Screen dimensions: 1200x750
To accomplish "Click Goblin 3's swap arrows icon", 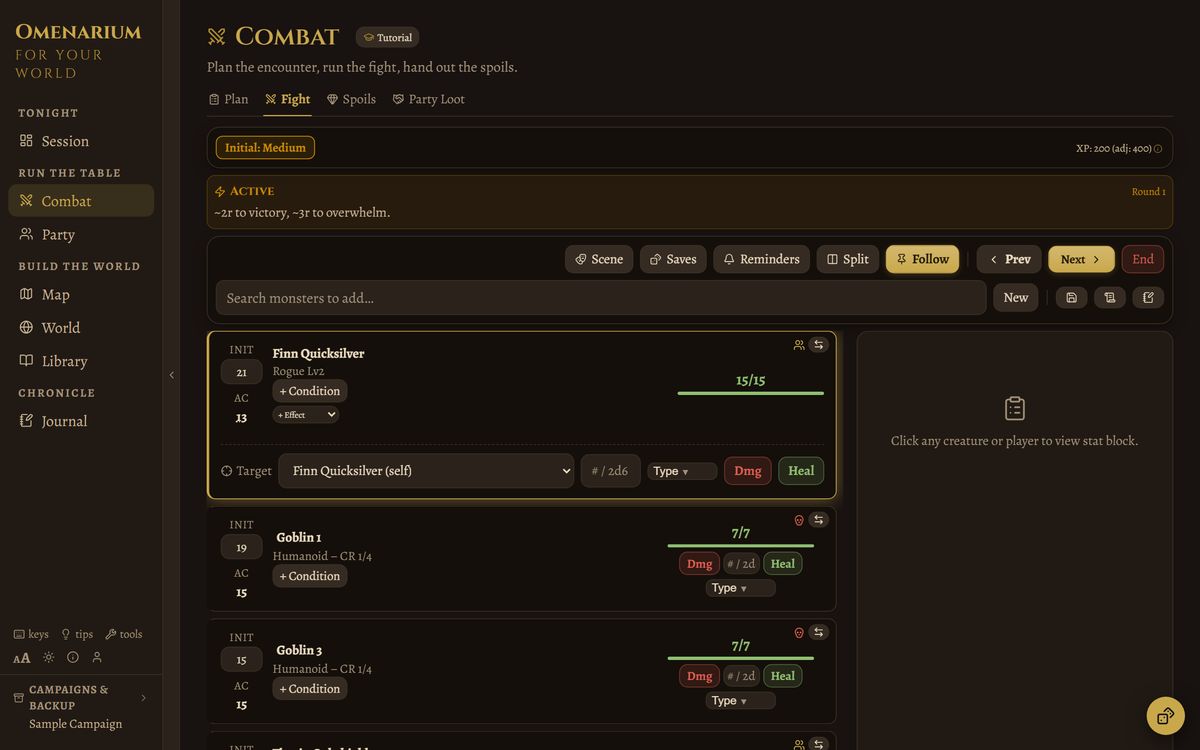I will click(x=819, y=633).
